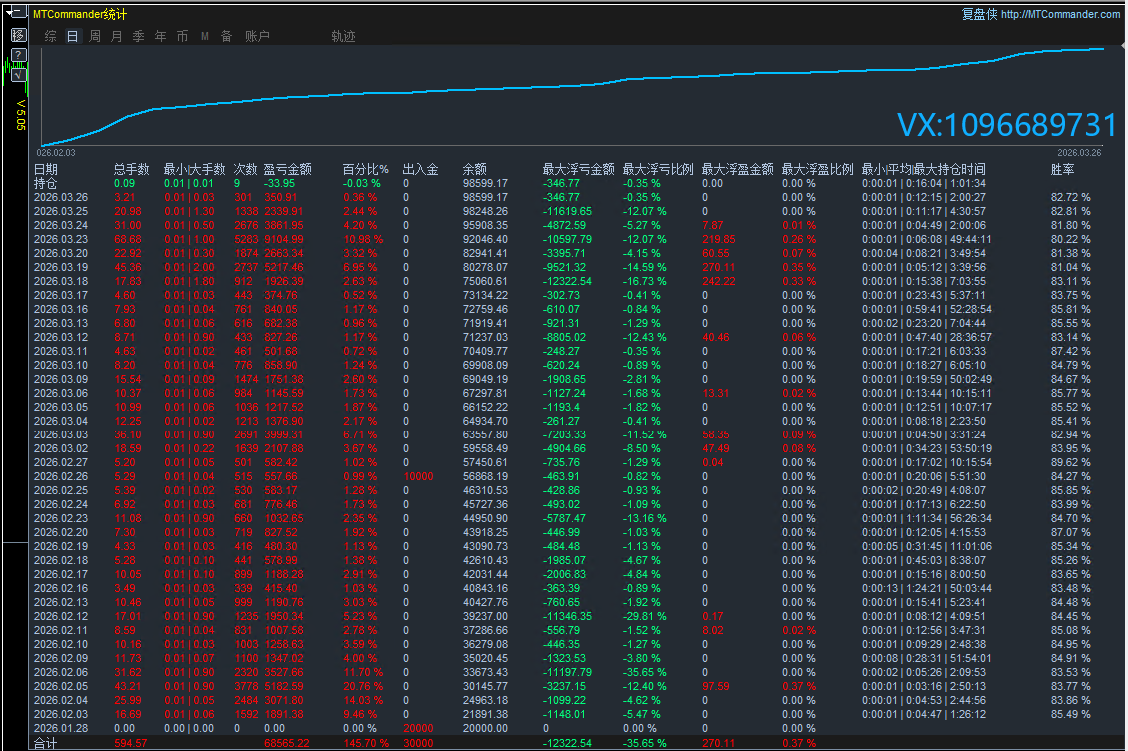The height and width of the screenshot is (751, 1128).
Task: Open the 备 notes tab
Action: (x=226, y=36)
